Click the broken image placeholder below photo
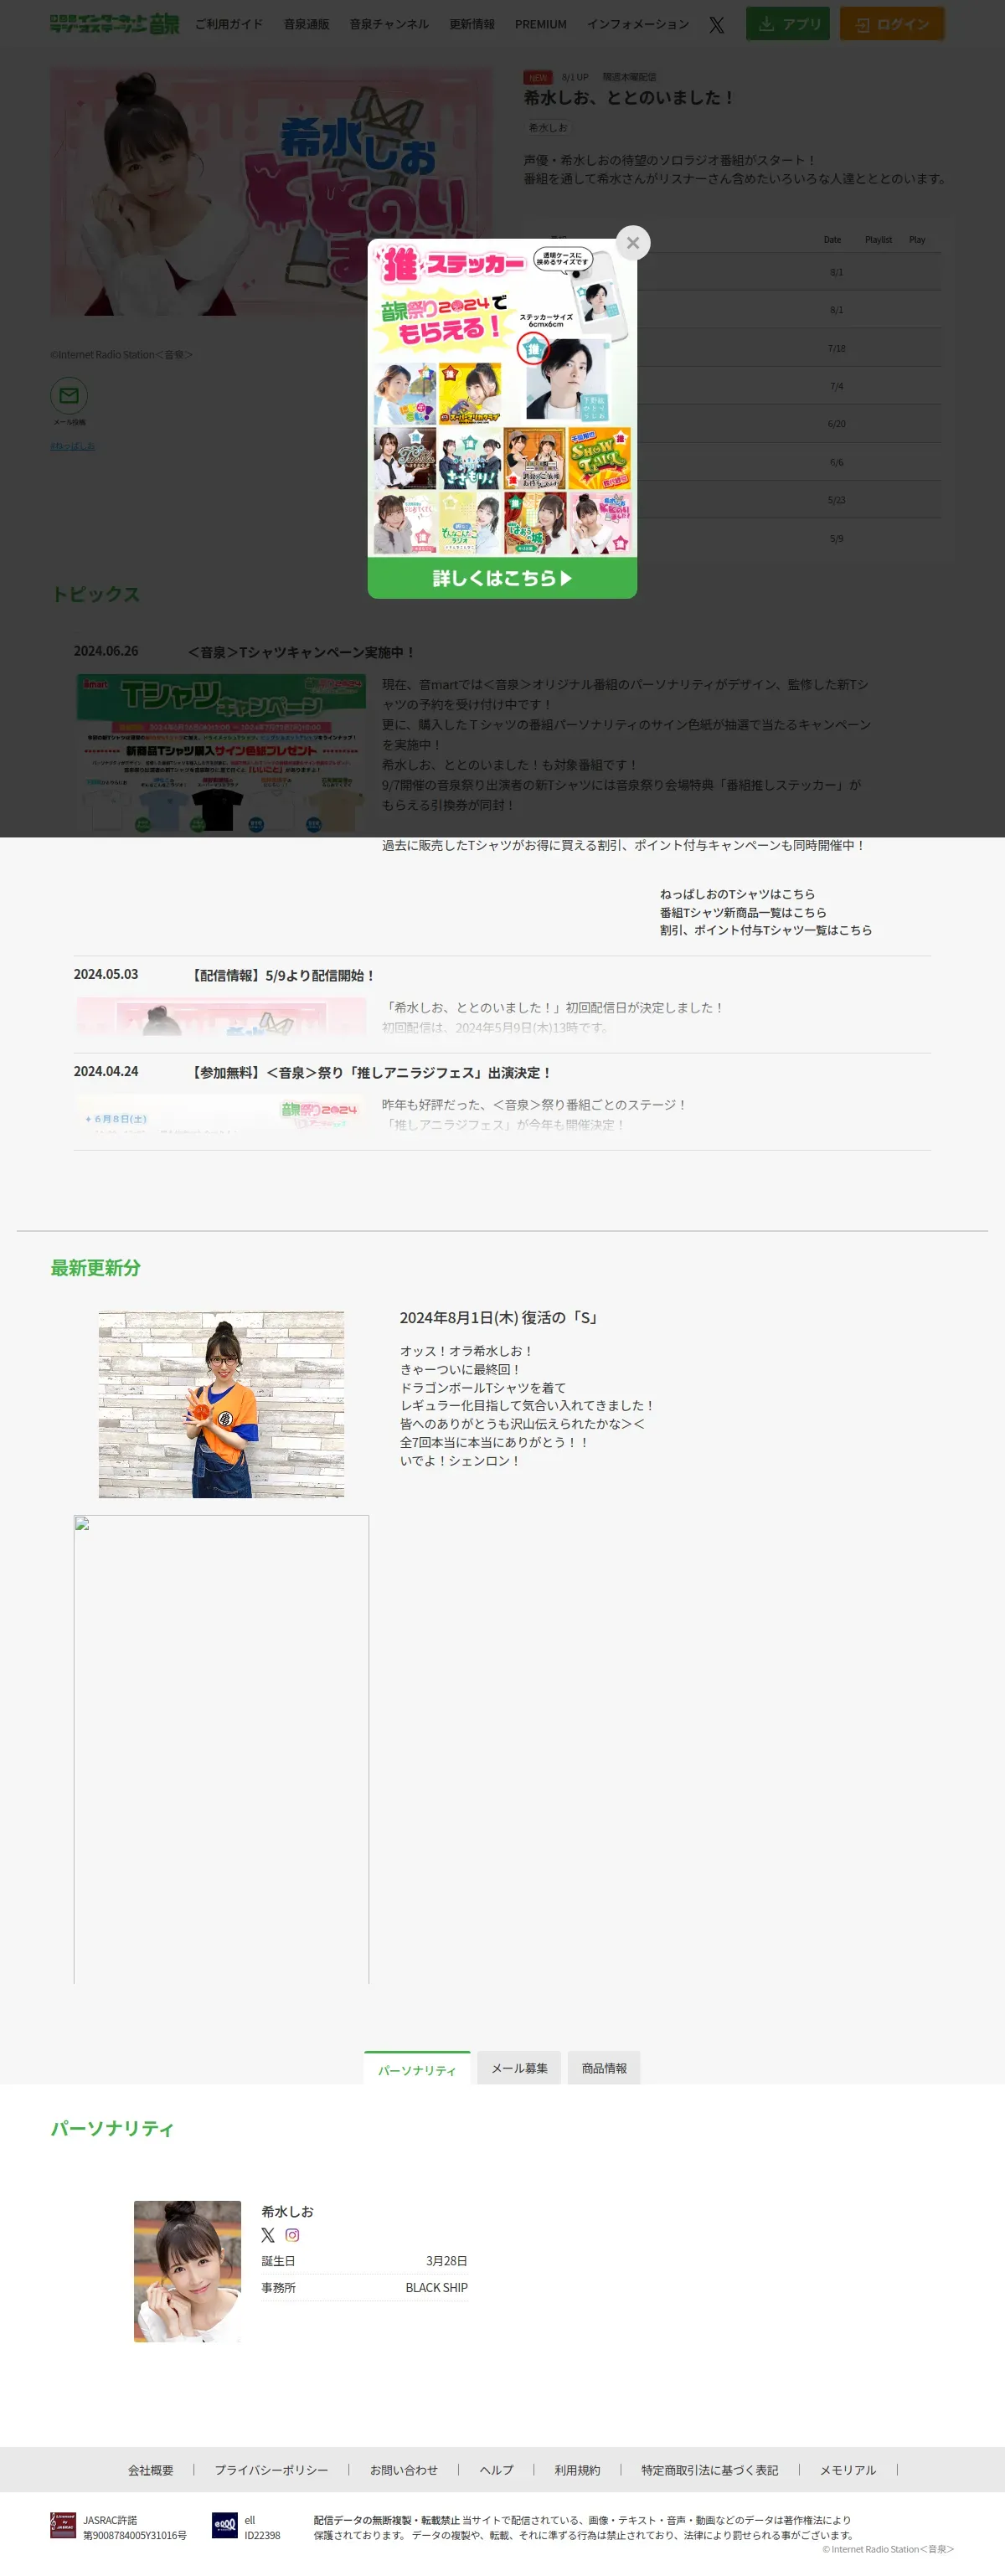 (221, 1749)
